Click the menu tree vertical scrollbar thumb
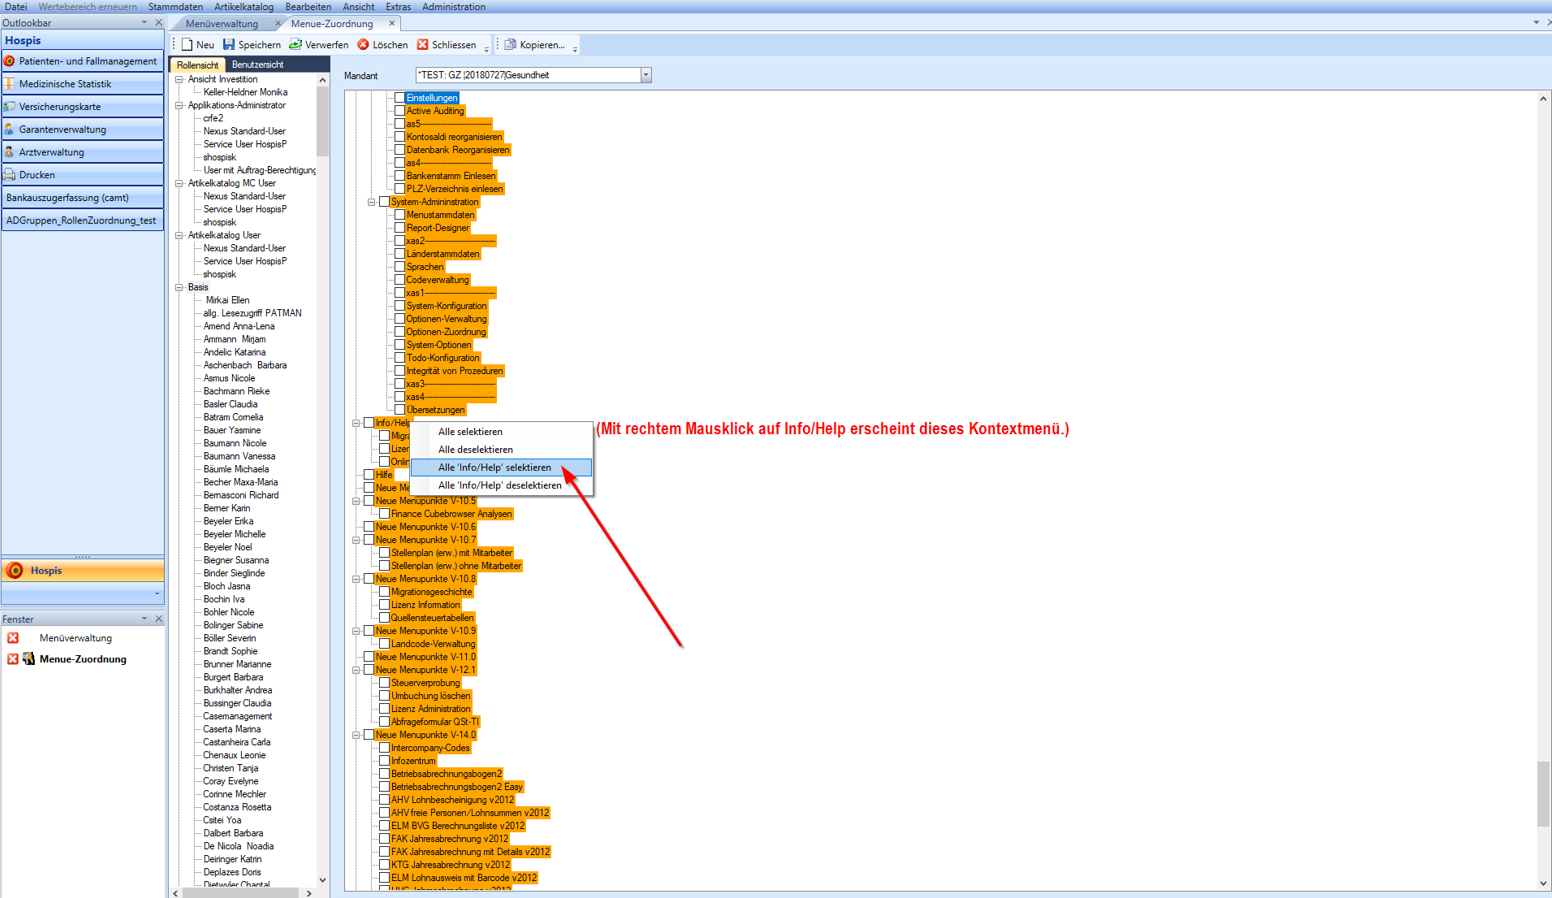The height and width of the screenshot is (898, 1552). tap(1543, 793)
